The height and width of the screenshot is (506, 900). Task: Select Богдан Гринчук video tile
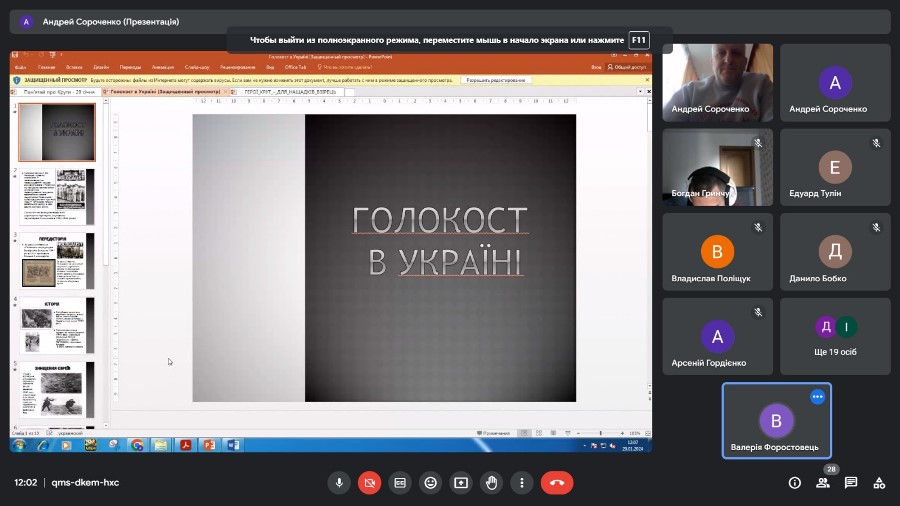(717, 167)
